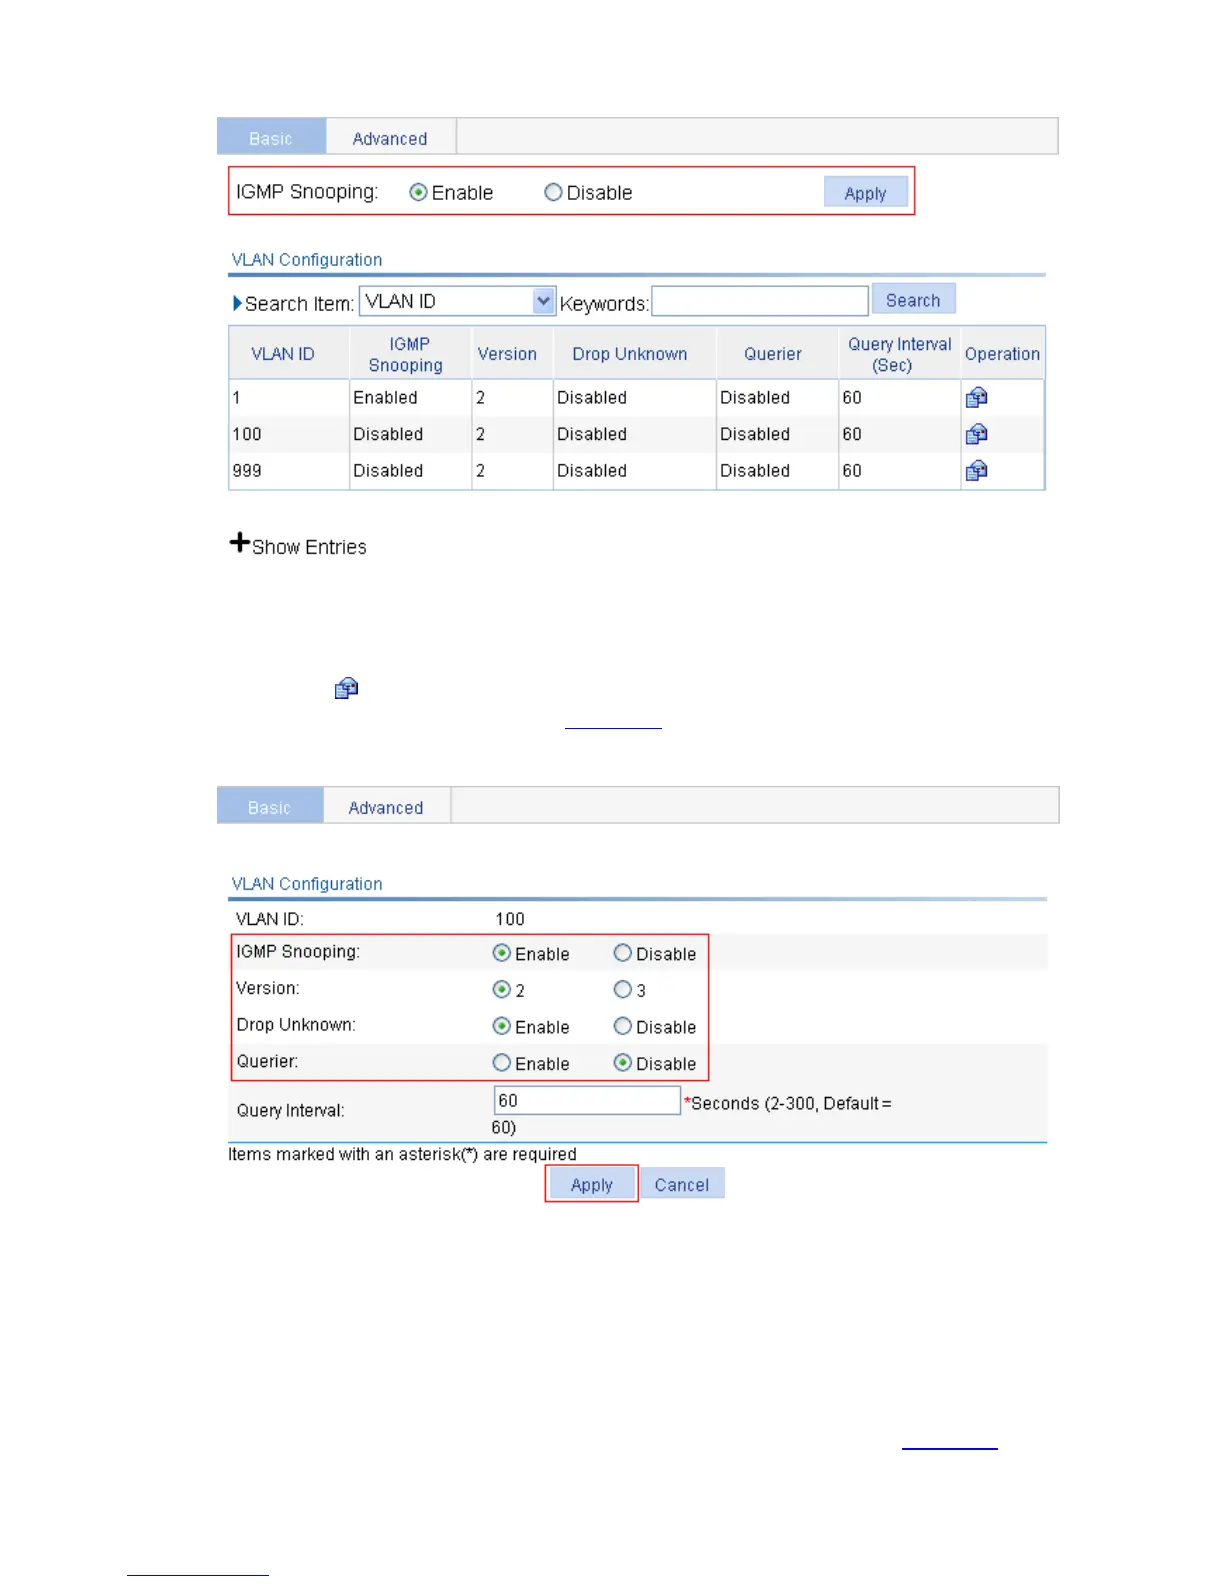Collapse Search Item triangle arrow
This screenshot has height=1584, width=1224.
238,303
